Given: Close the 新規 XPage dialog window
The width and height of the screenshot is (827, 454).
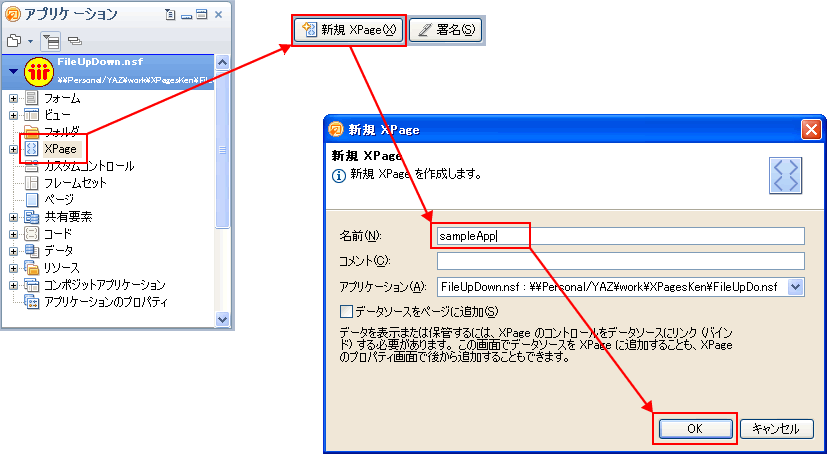Looking at the screenshot, I should coord(810,130).
